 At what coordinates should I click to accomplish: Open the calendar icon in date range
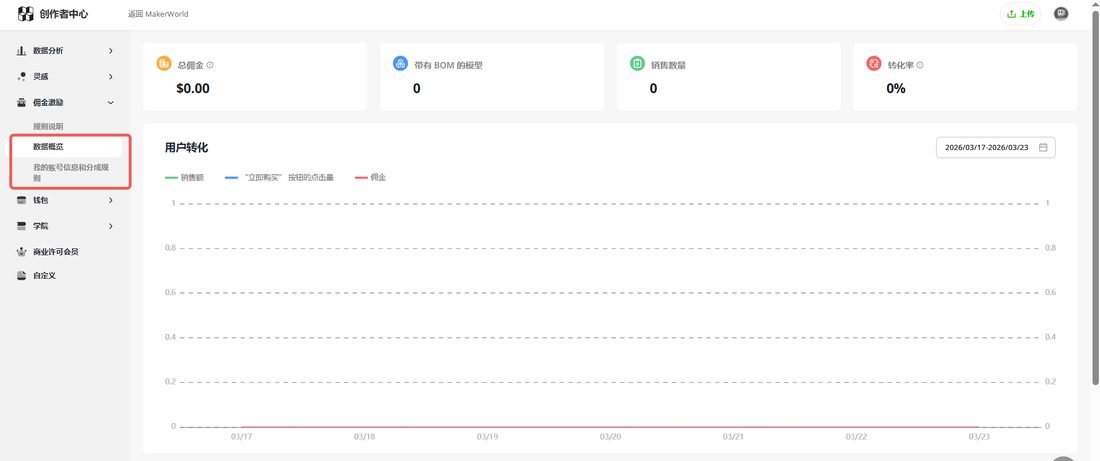(1043, 147)
